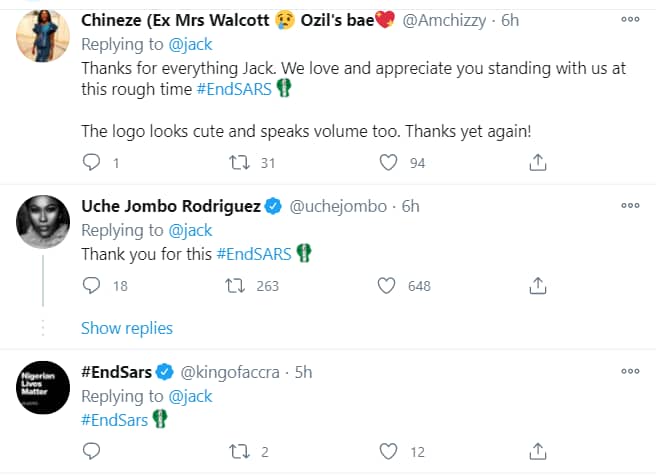
Task: Share Uche Jombo Rodriguez's tweet
Action: click(x=537, y=286)
